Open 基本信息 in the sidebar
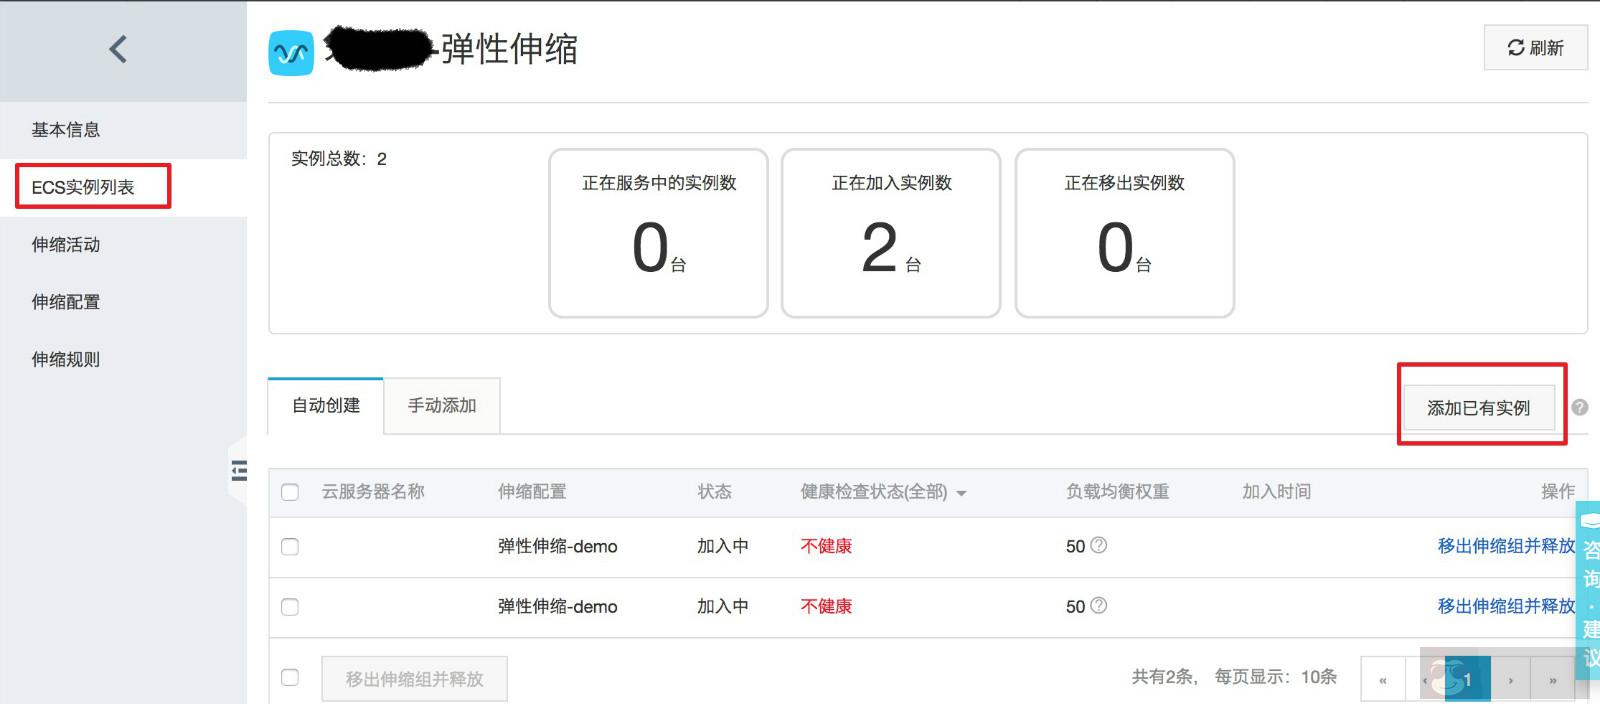 coord(123,130)
